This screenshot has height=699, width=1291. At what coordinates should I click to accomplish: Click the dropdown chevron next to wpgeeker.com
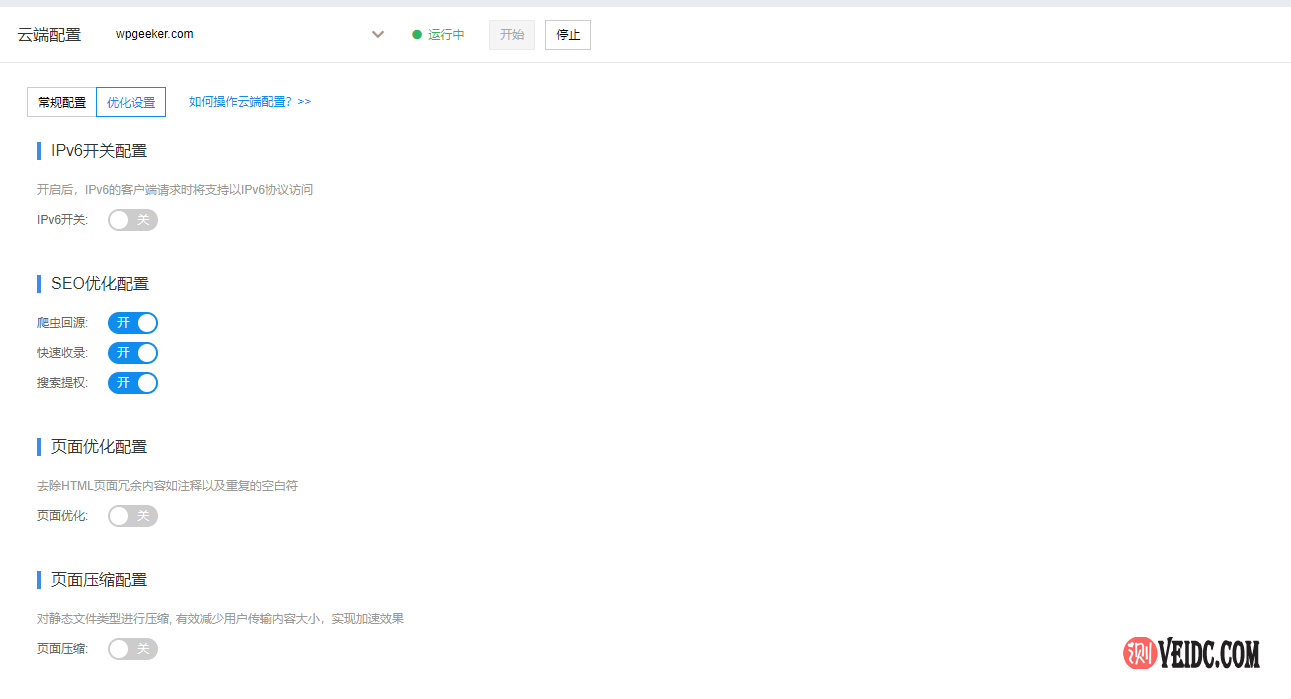click(x=377, y=33)
